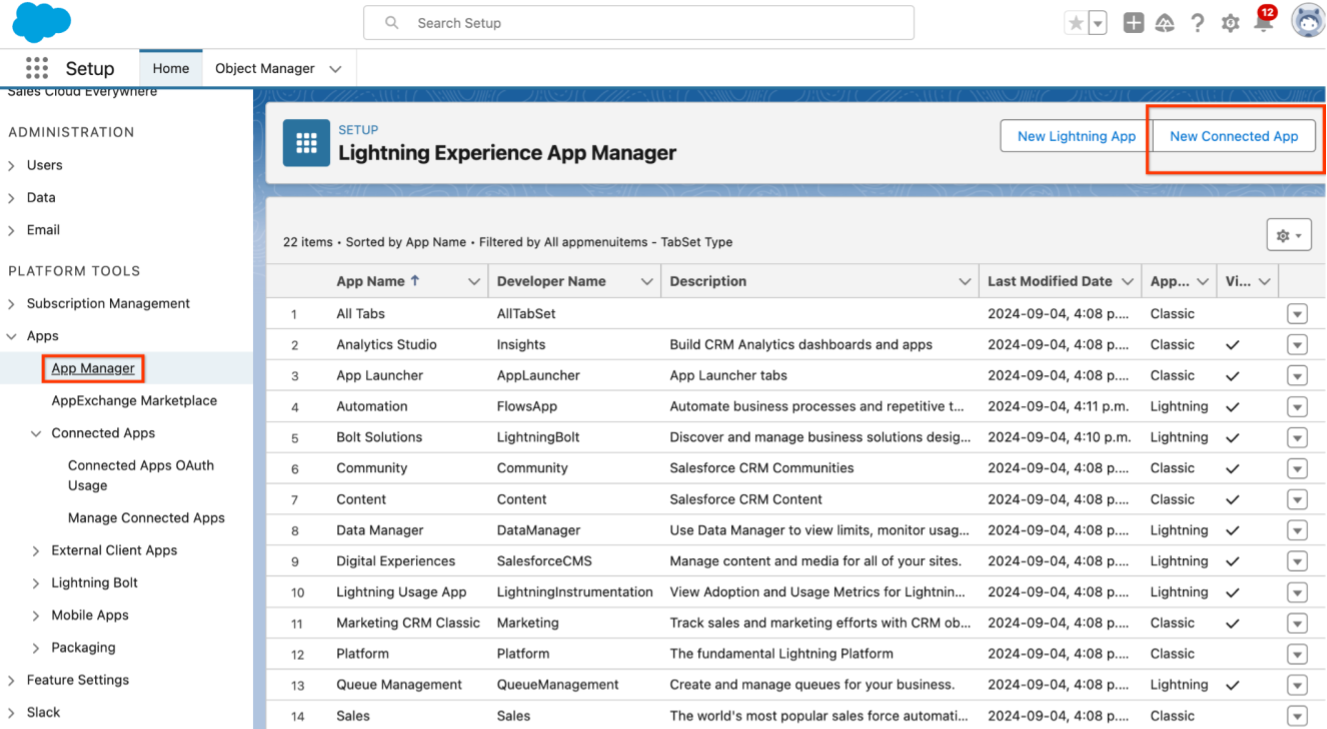
Task: Open the favorites list dropdown arrow
Action: [x=1098, y=23]
